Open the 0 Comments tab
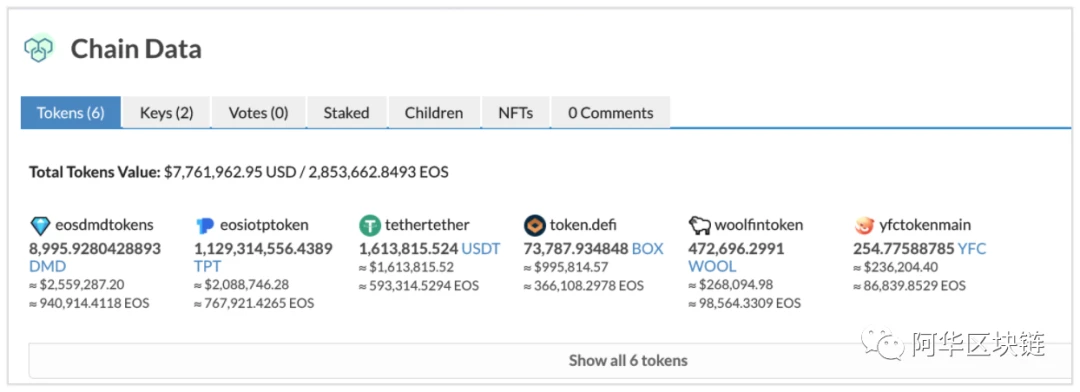Screen dimensions: 1080x392 [610, 112]
